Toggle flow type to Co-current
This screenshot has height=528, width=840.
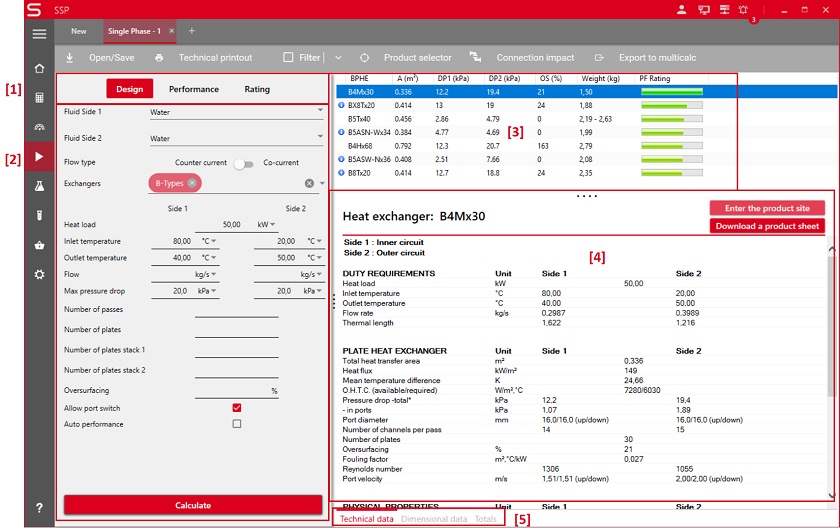click(243, 163)
